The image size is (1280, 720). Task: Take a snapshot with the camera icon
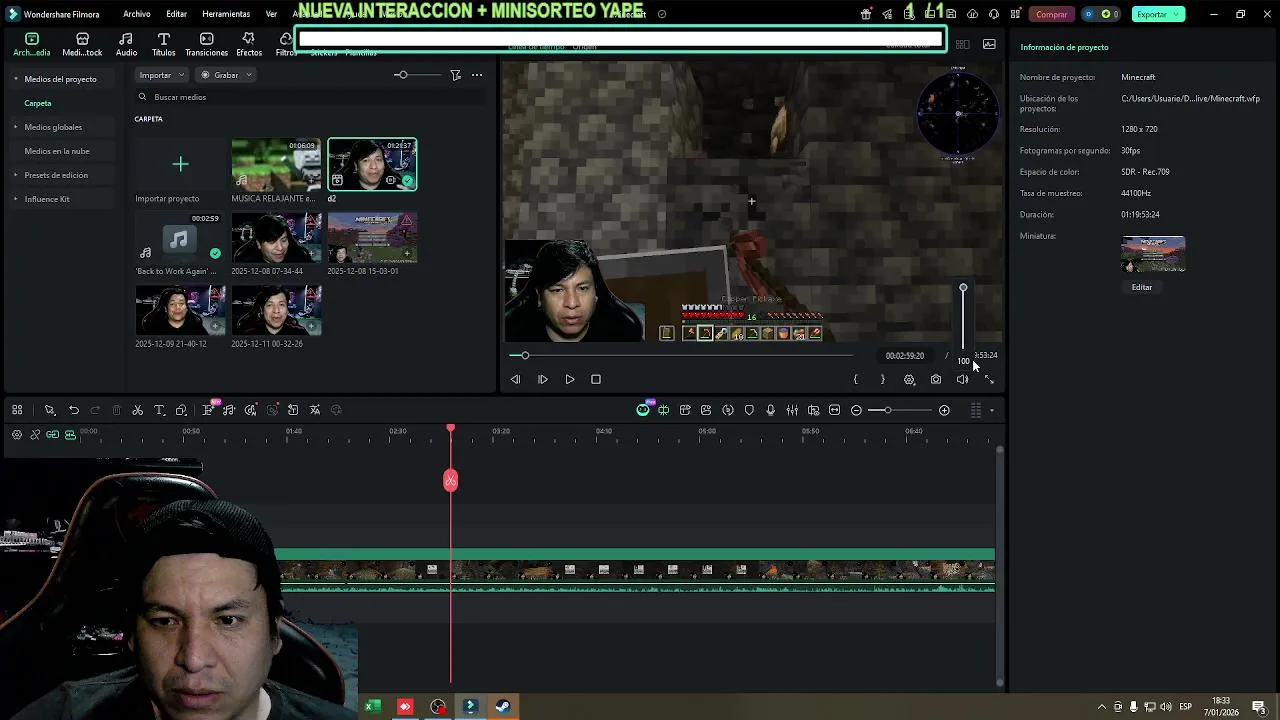[x=936, y=379]
